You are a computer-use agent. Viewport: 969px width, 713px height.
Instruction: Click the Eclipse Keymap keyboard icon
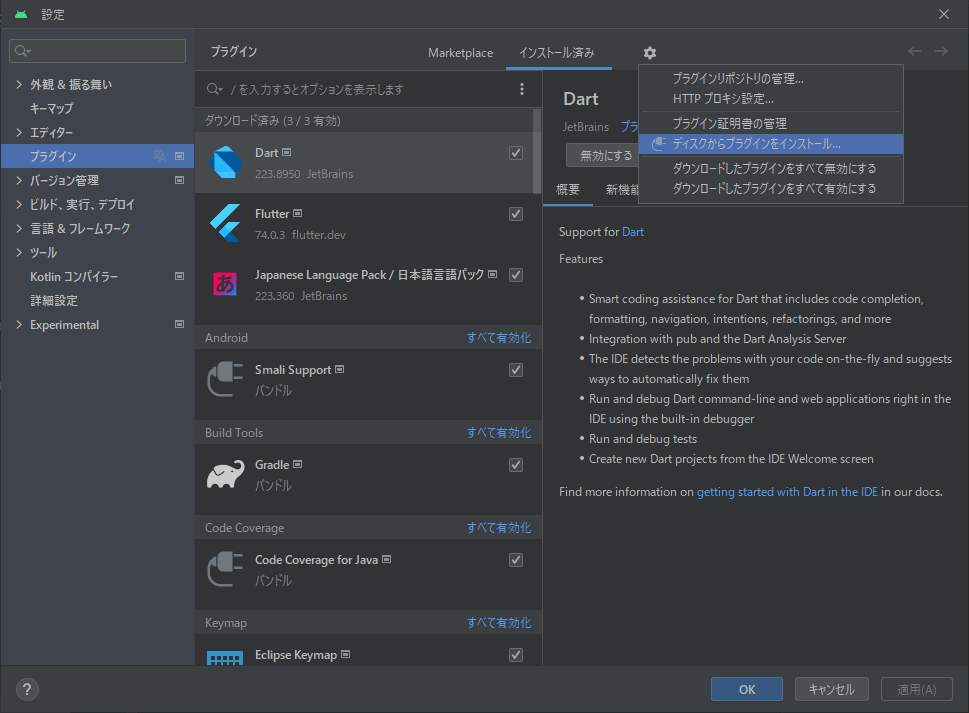[x=225, y=657]
